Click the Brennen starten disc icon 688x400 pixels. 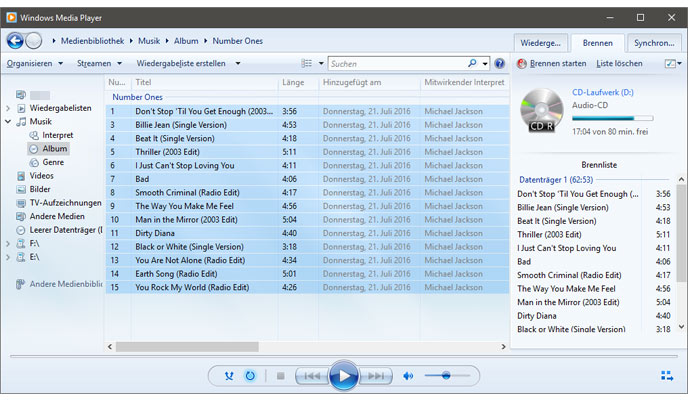pyautogui.click(x=522, y=64)
